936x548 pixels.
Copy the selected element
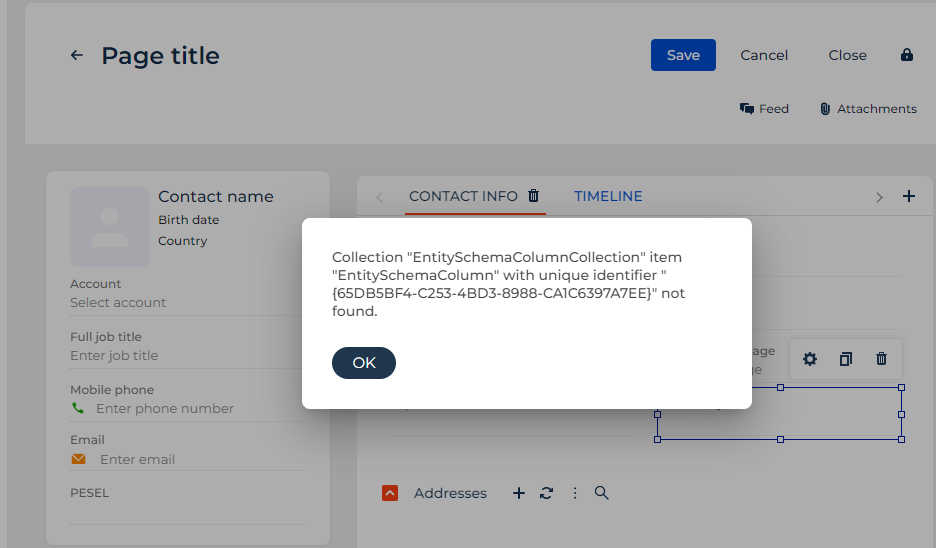(845, 359)
